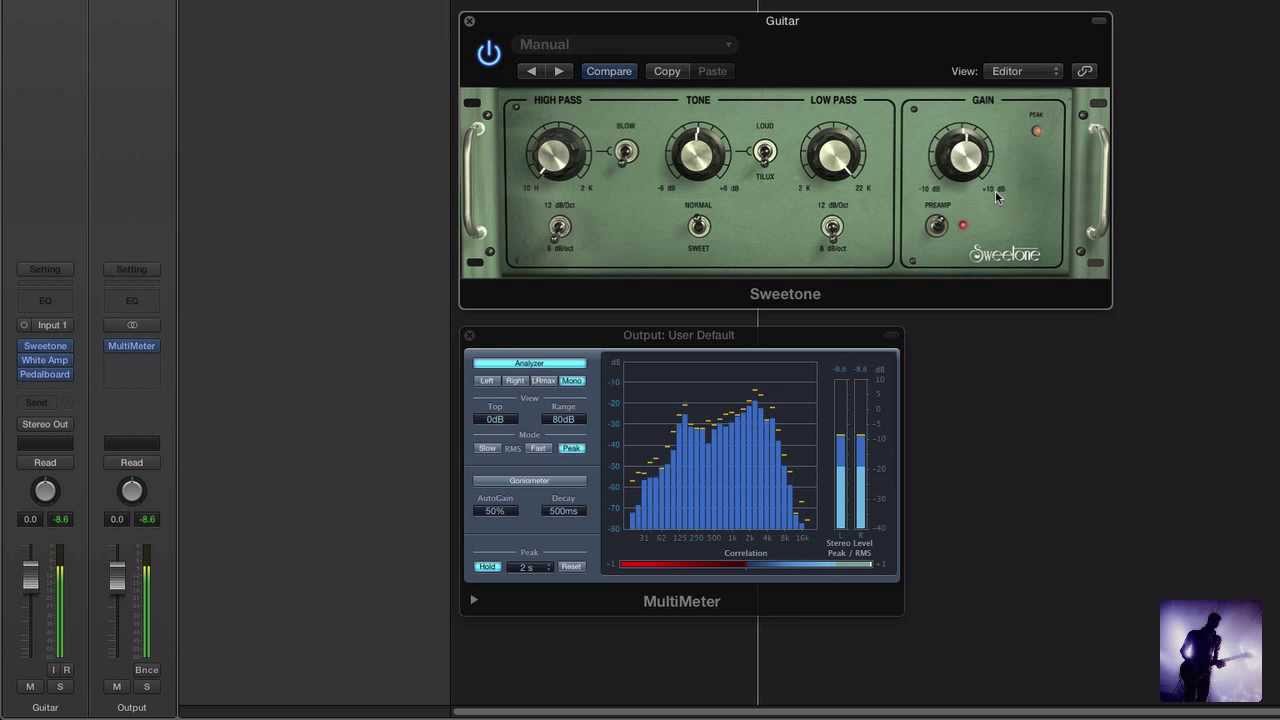Toggle the MultiMeter Analyzer button

pyautogui.click(x=529, y=363)
